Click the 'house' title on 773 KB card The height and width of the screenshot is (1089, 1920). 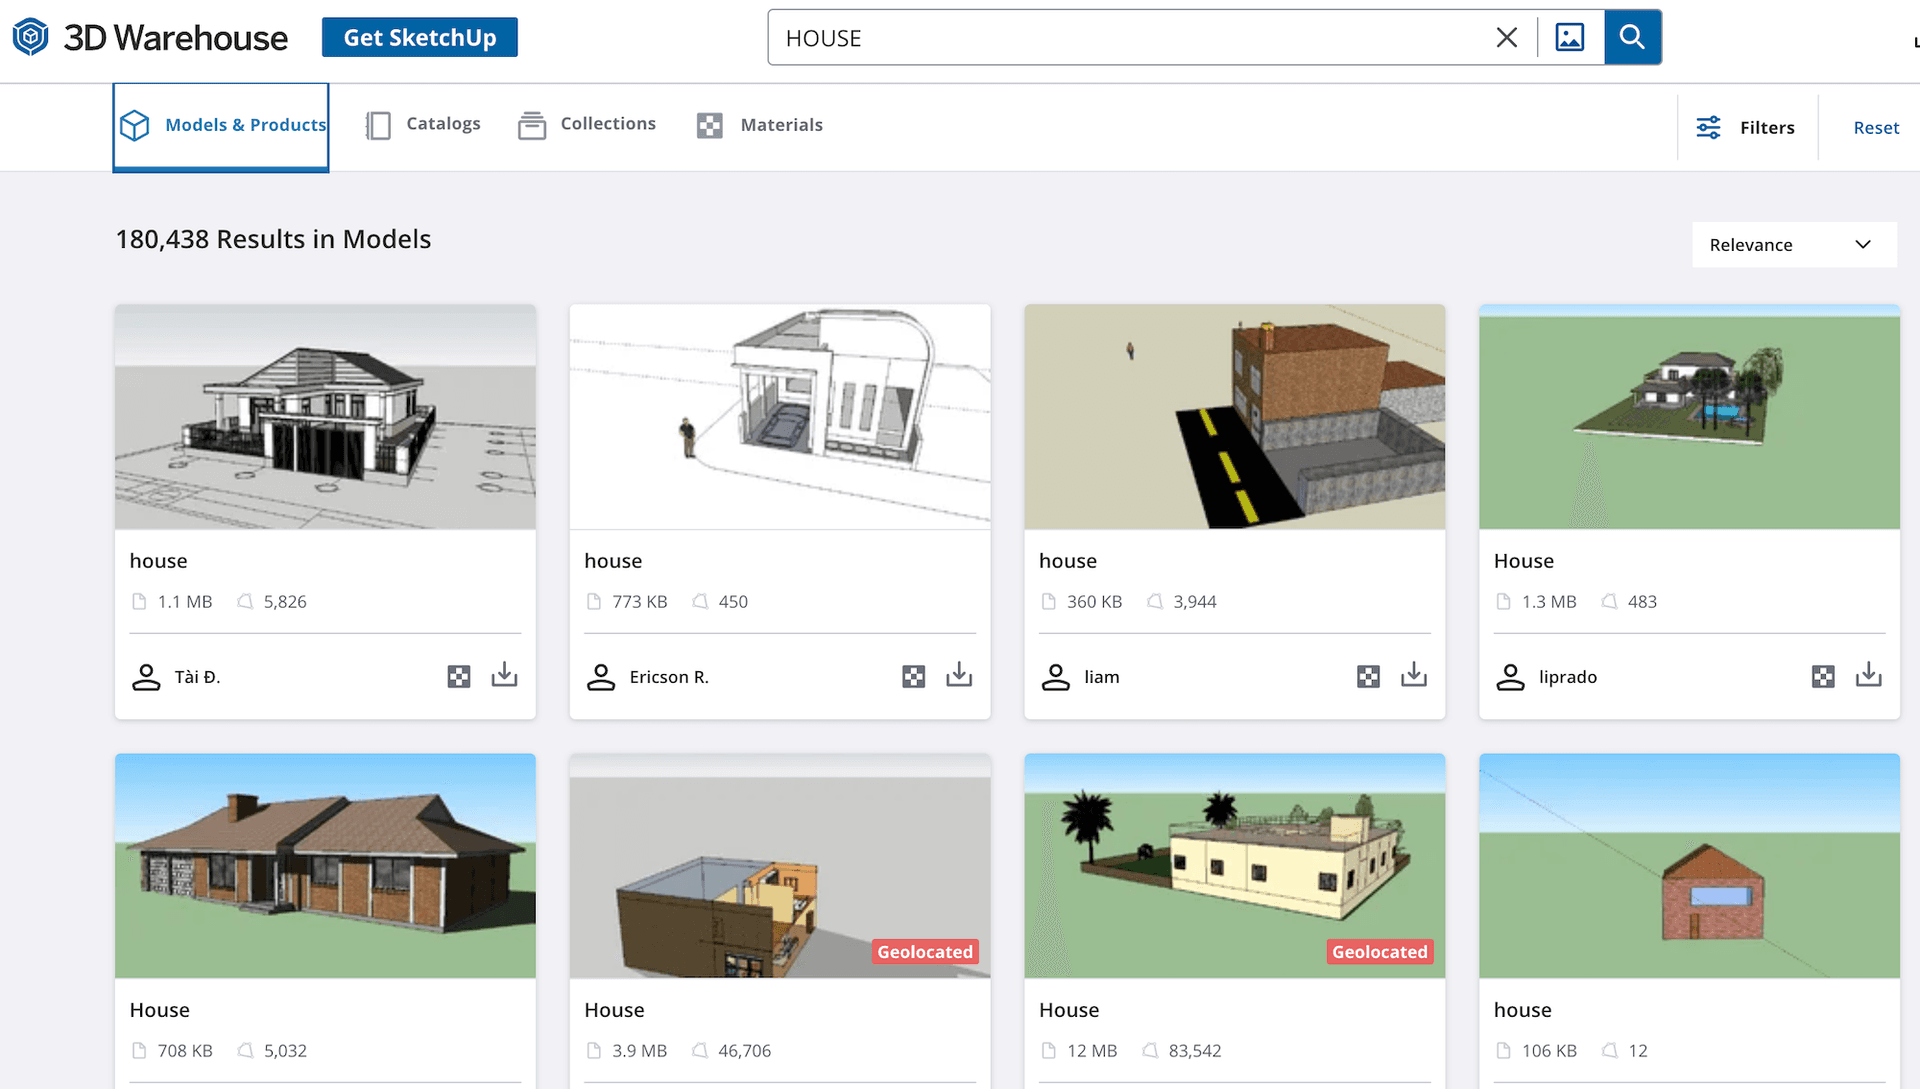[x=613, y=561]
